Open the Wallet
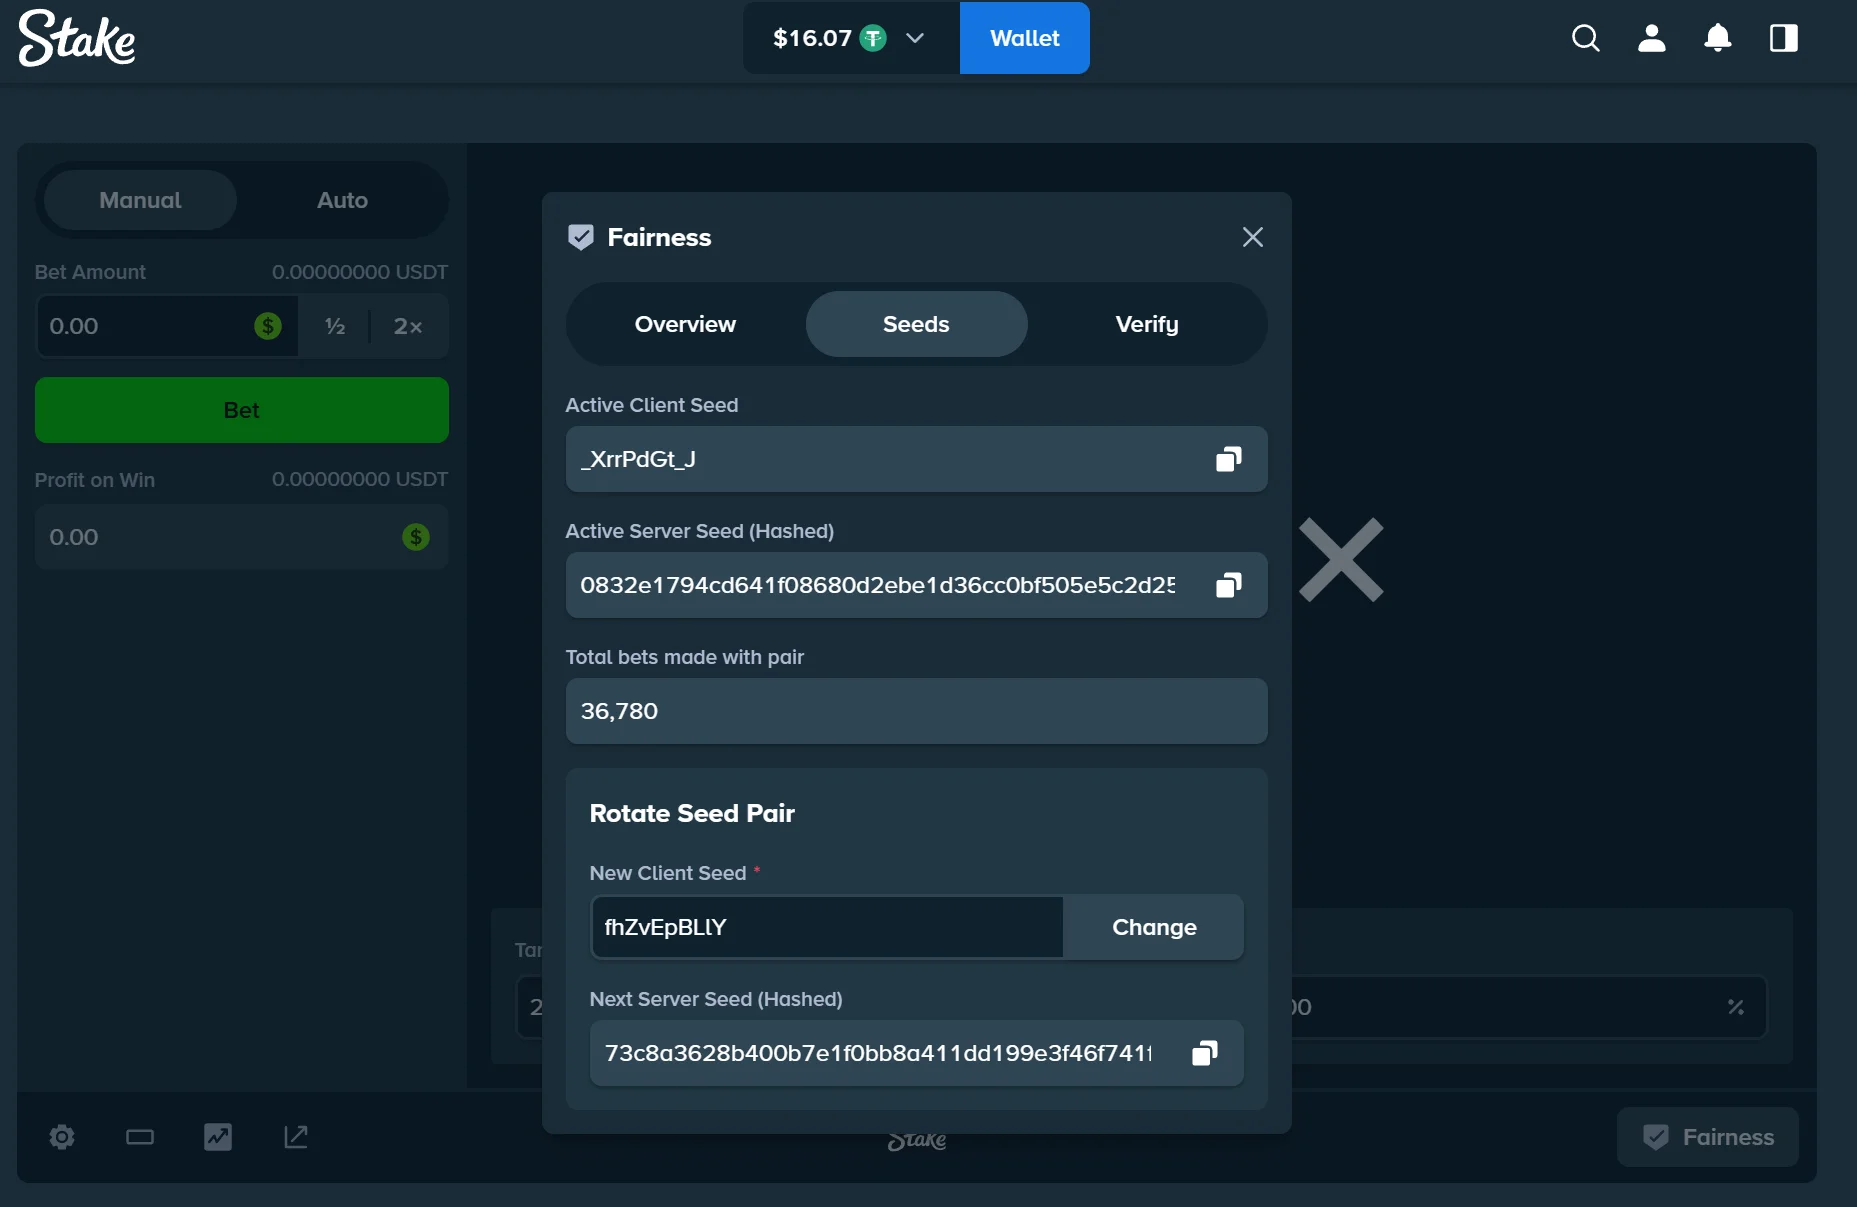1857x1207 pixels. 1024,38
